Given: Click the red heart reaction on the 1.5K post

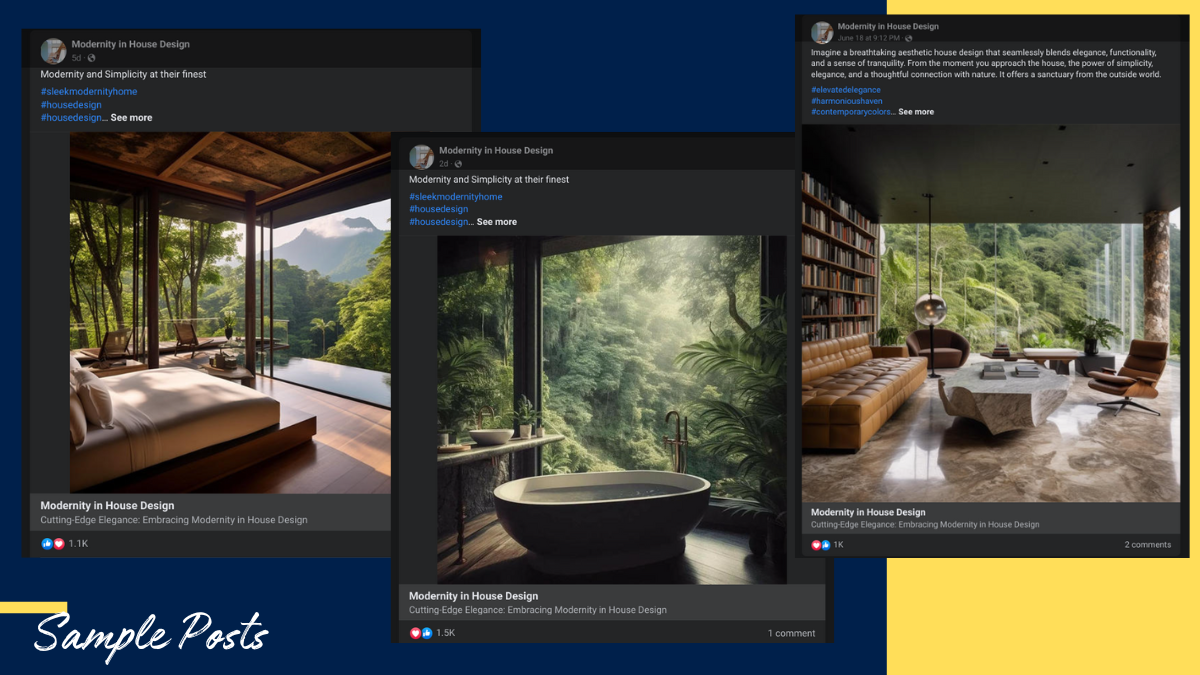Looking at the screenshot, I should 416,633.
